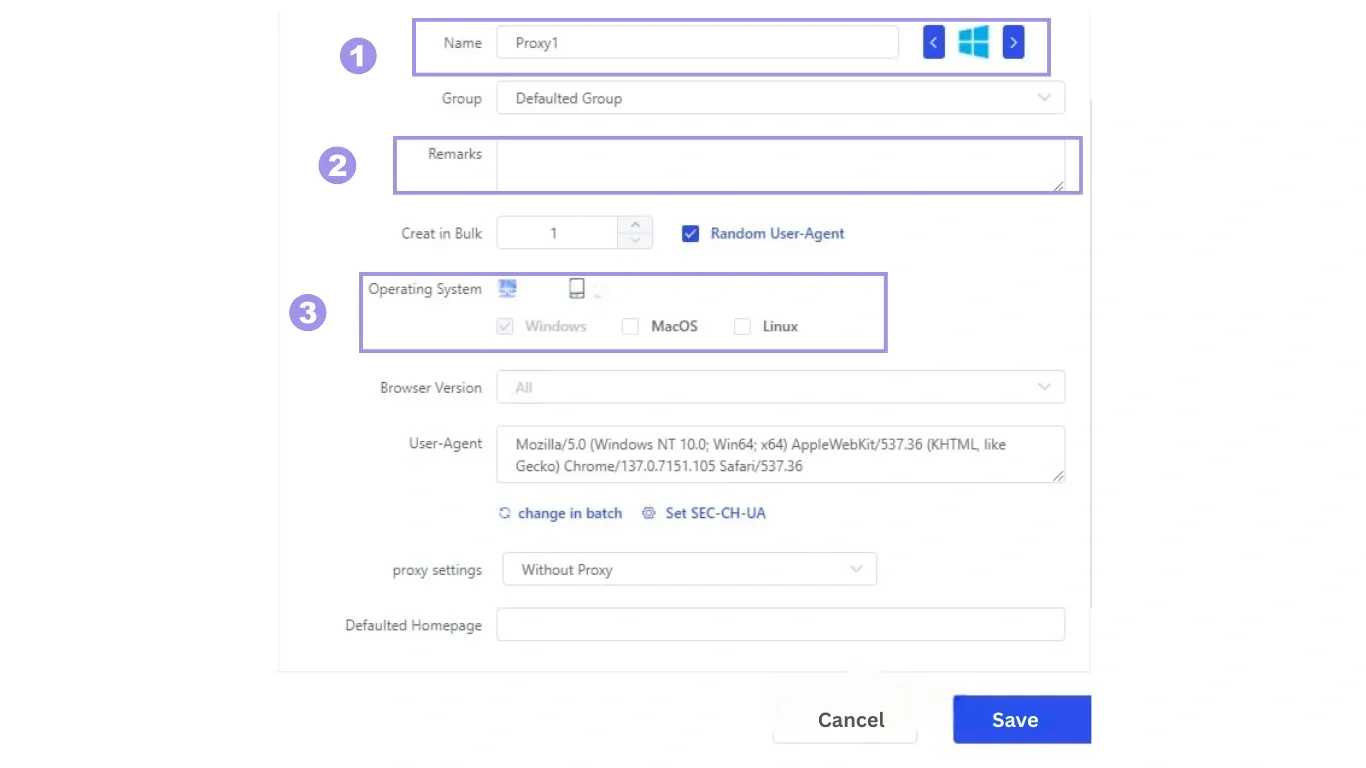Click the change in batch link

click(x=570, y=513)
